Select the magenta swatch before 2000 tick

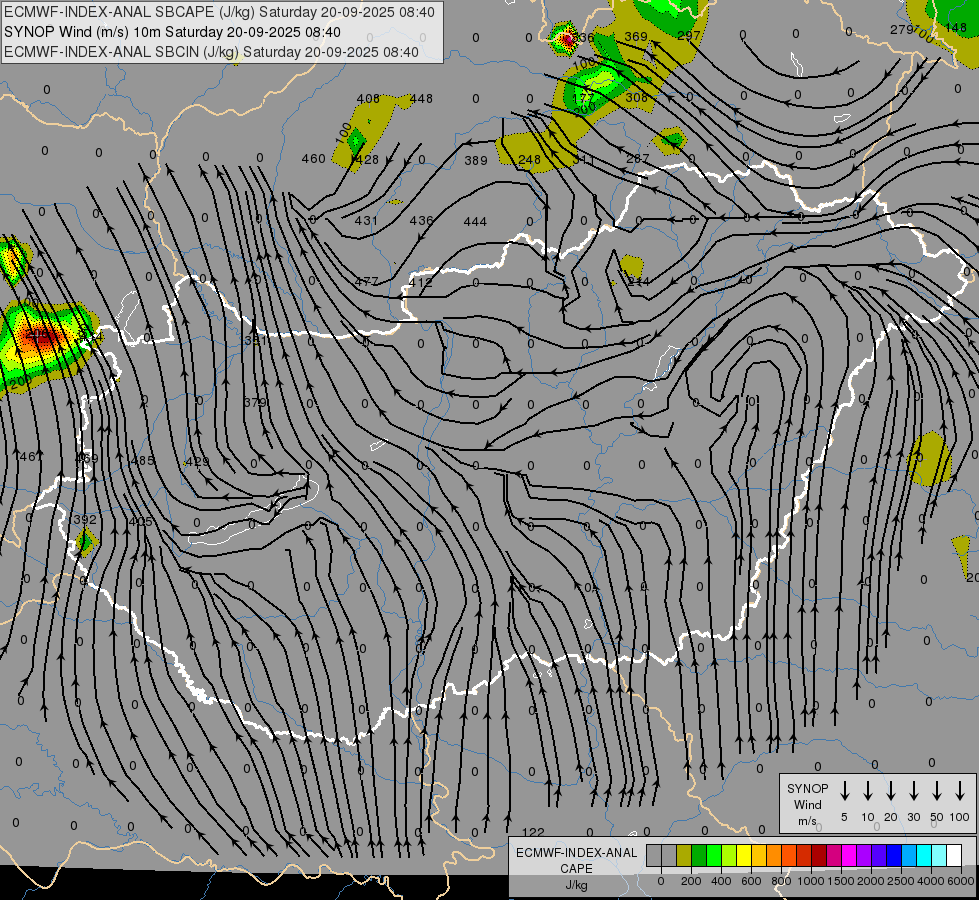[849, 856]
